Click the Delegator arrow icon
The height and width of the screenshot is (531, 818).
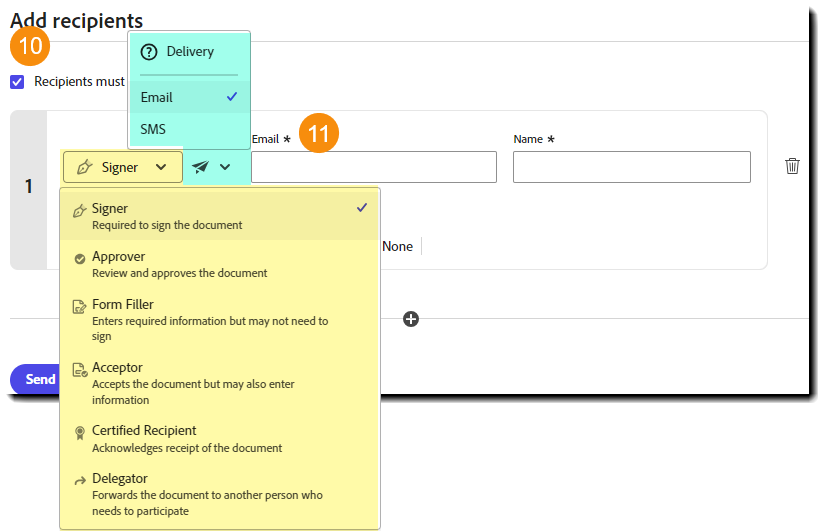(80, 481)
